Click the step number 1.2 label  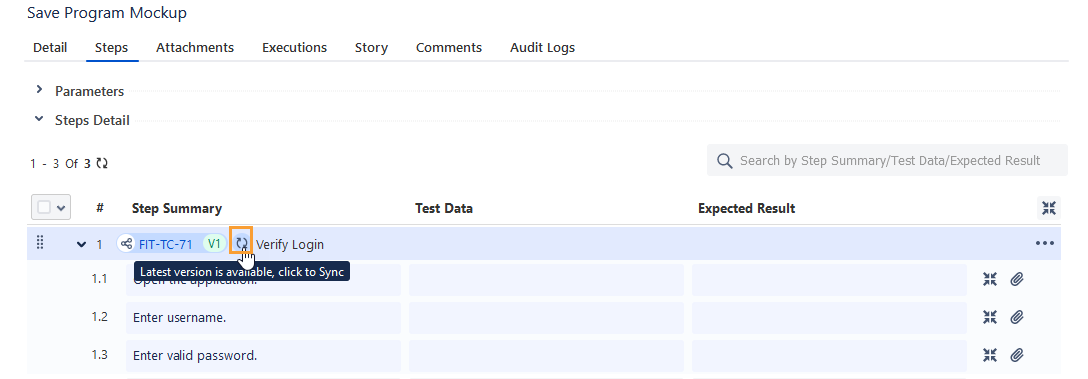(x=99, y=317)
